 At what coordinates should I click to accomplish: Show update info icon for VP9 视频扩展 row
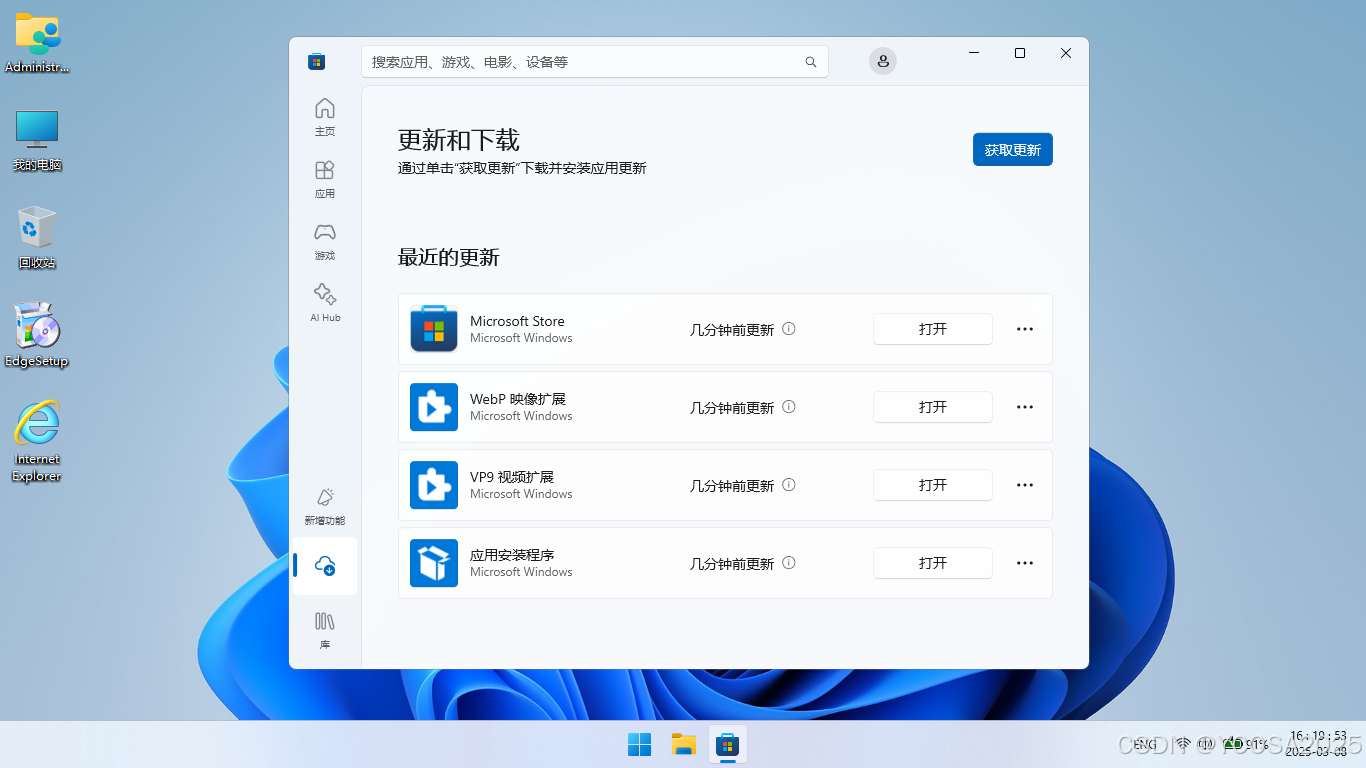point(789,484)
